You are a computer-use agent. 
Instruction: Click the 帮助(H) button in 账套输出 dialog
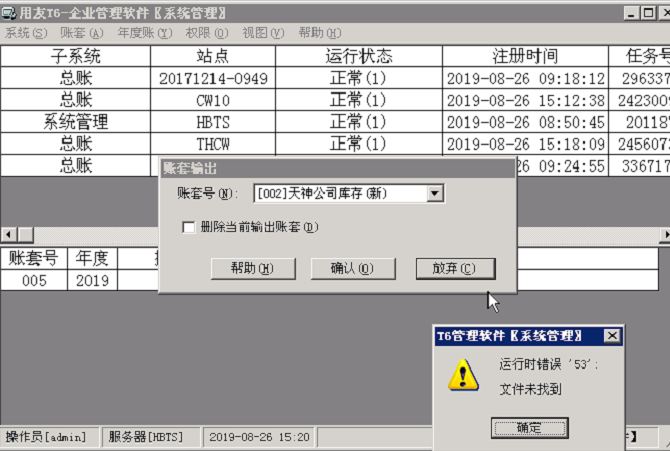[x=253, y=268]
